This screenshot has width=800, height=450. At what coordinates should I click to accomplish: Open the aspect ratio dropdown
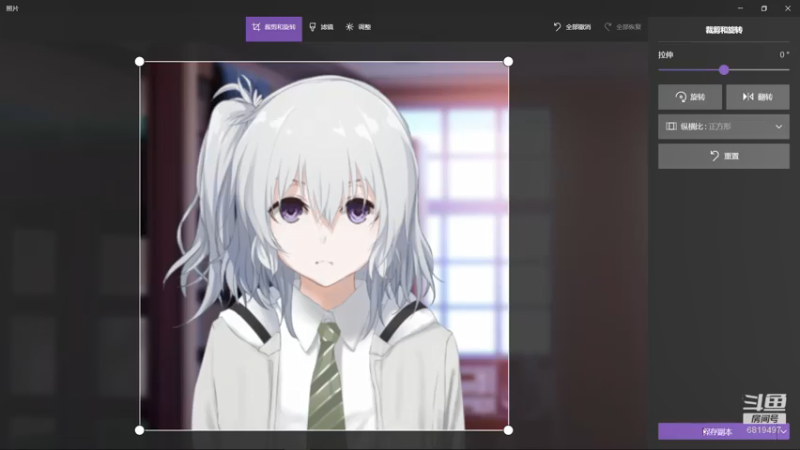tap(723, 127)
